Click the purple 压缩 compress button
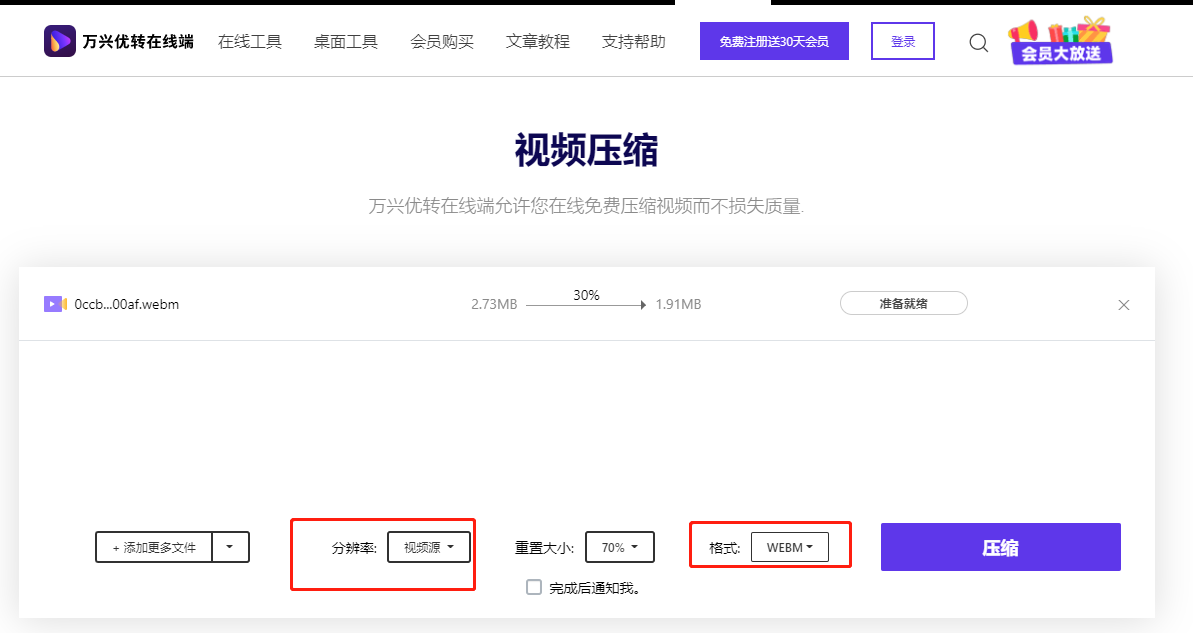 point(1000,547)
